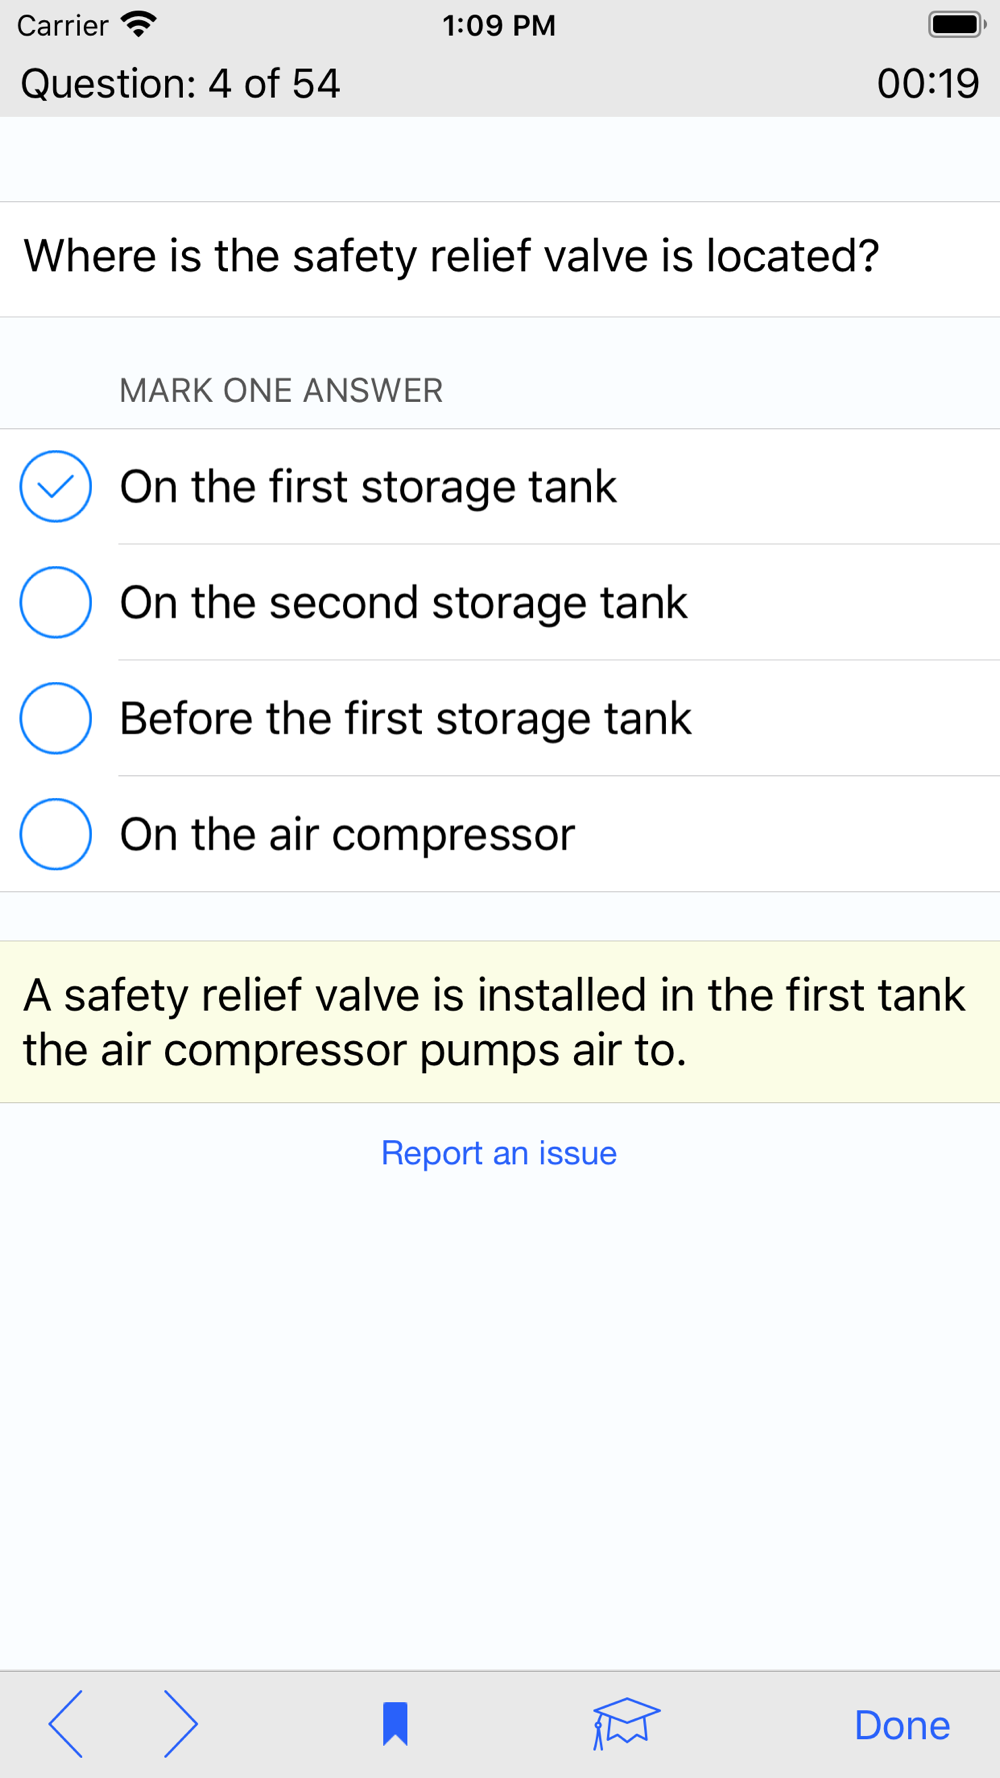
Task: Tap the battery indicator in the status bar
Action: click(957, 24)
